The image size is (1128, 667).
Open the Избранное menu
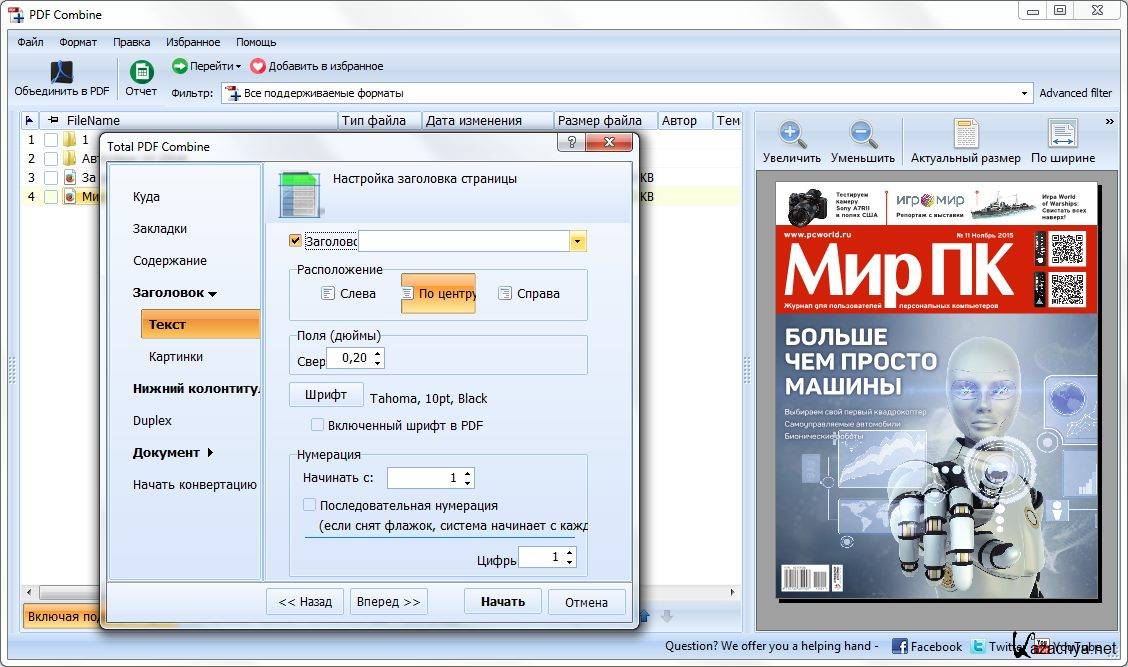193,42
